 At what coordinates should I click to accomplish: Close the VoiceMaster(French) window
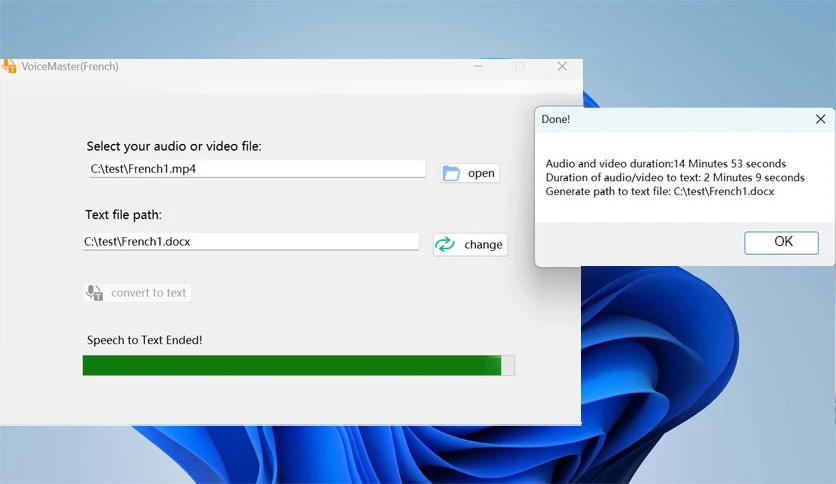coord(562,66)
